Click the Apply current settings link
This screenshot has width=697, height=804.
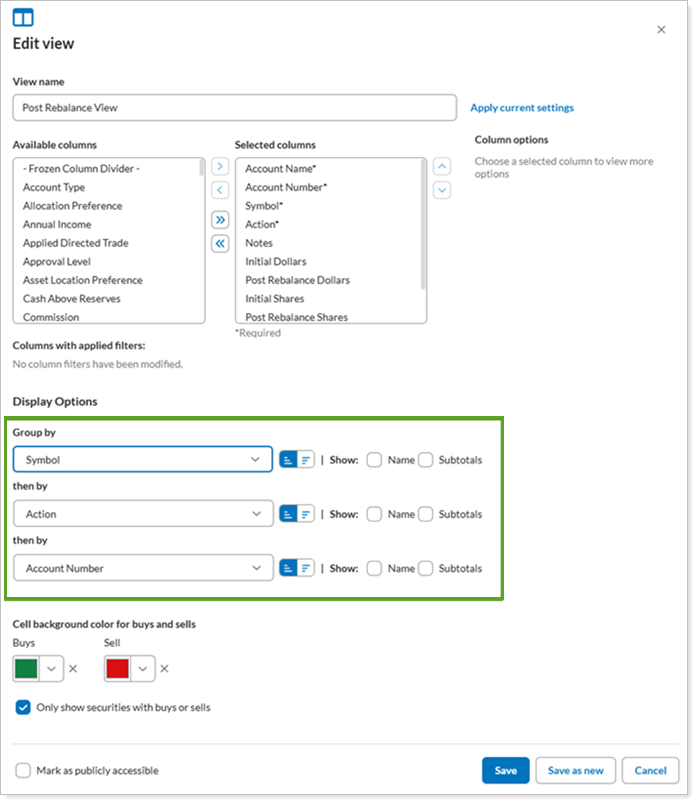[522, 108]
